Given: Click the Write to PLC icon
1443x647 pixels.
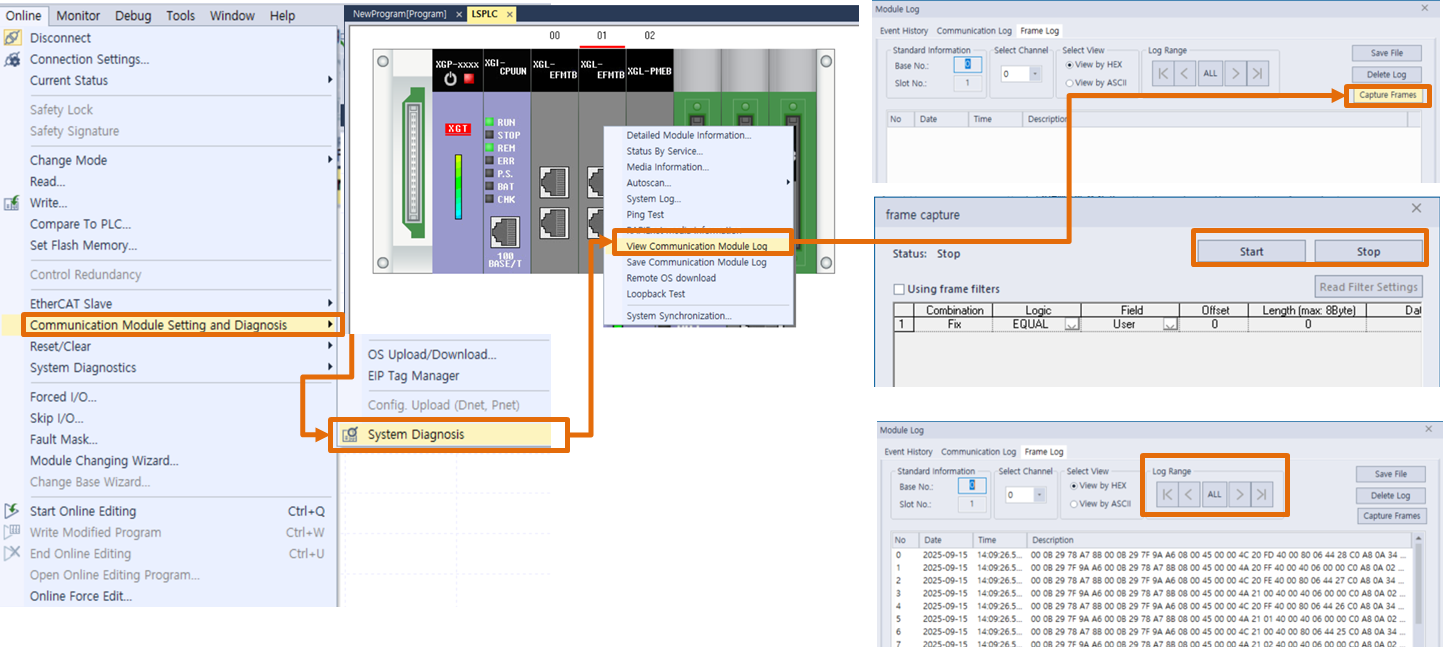Looking at the screenshot, I should click(12, 203).
